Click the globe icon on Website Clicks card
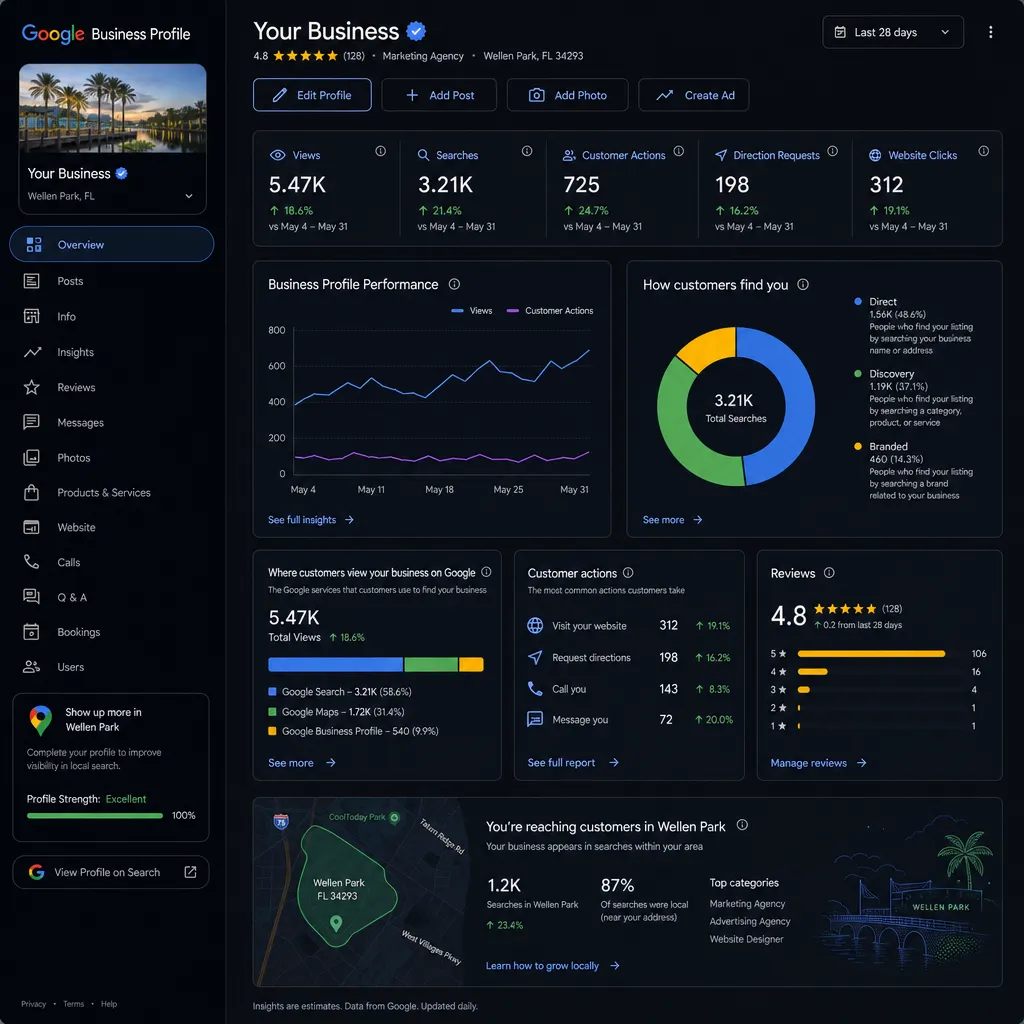Viewport: 1024px width, 1024px height. [875, 155]
